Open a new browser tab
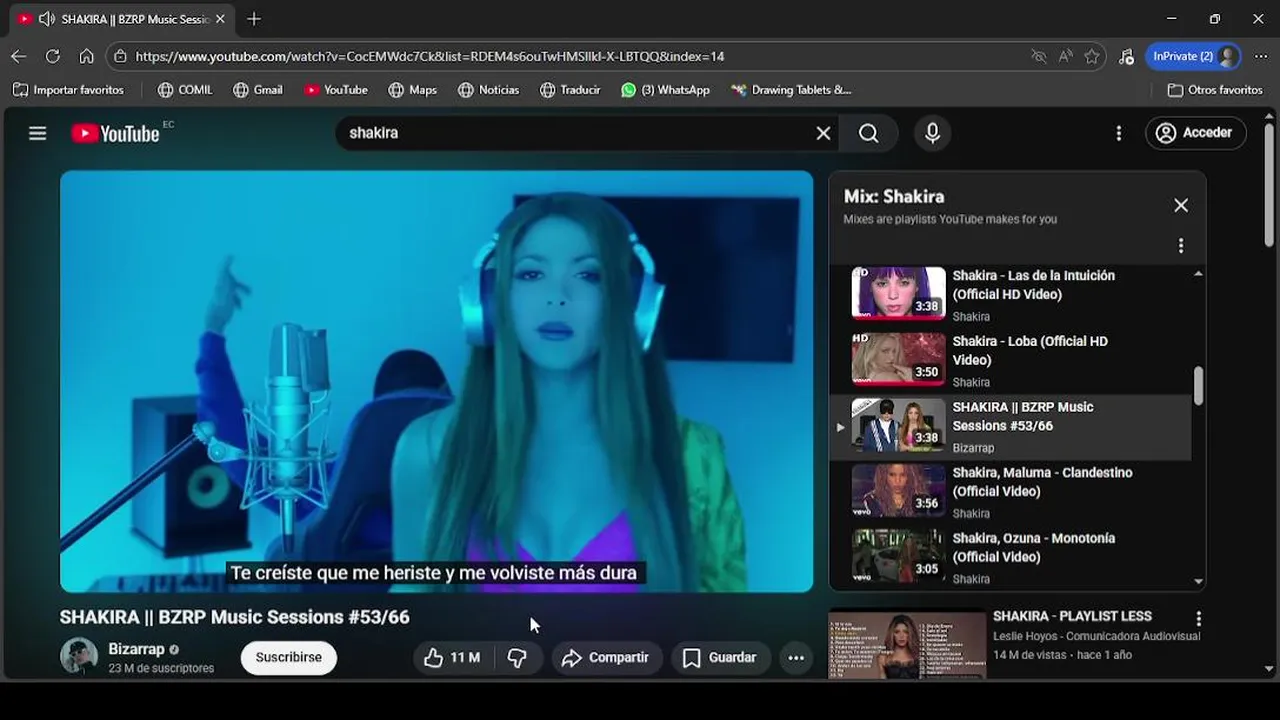1280x720 pixels. (254, 19)
